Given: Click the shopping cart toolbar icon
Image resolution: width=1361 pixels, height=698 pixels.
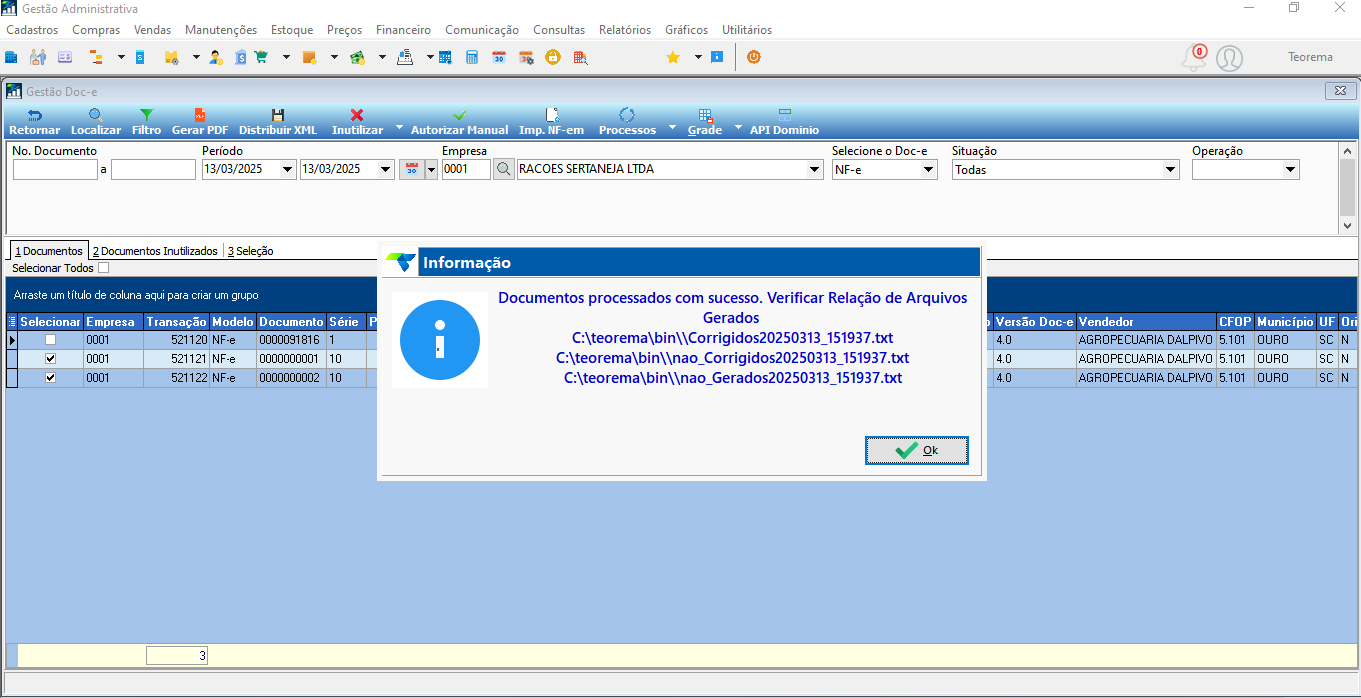Looking at the screenshot, I should coord(261,57).
